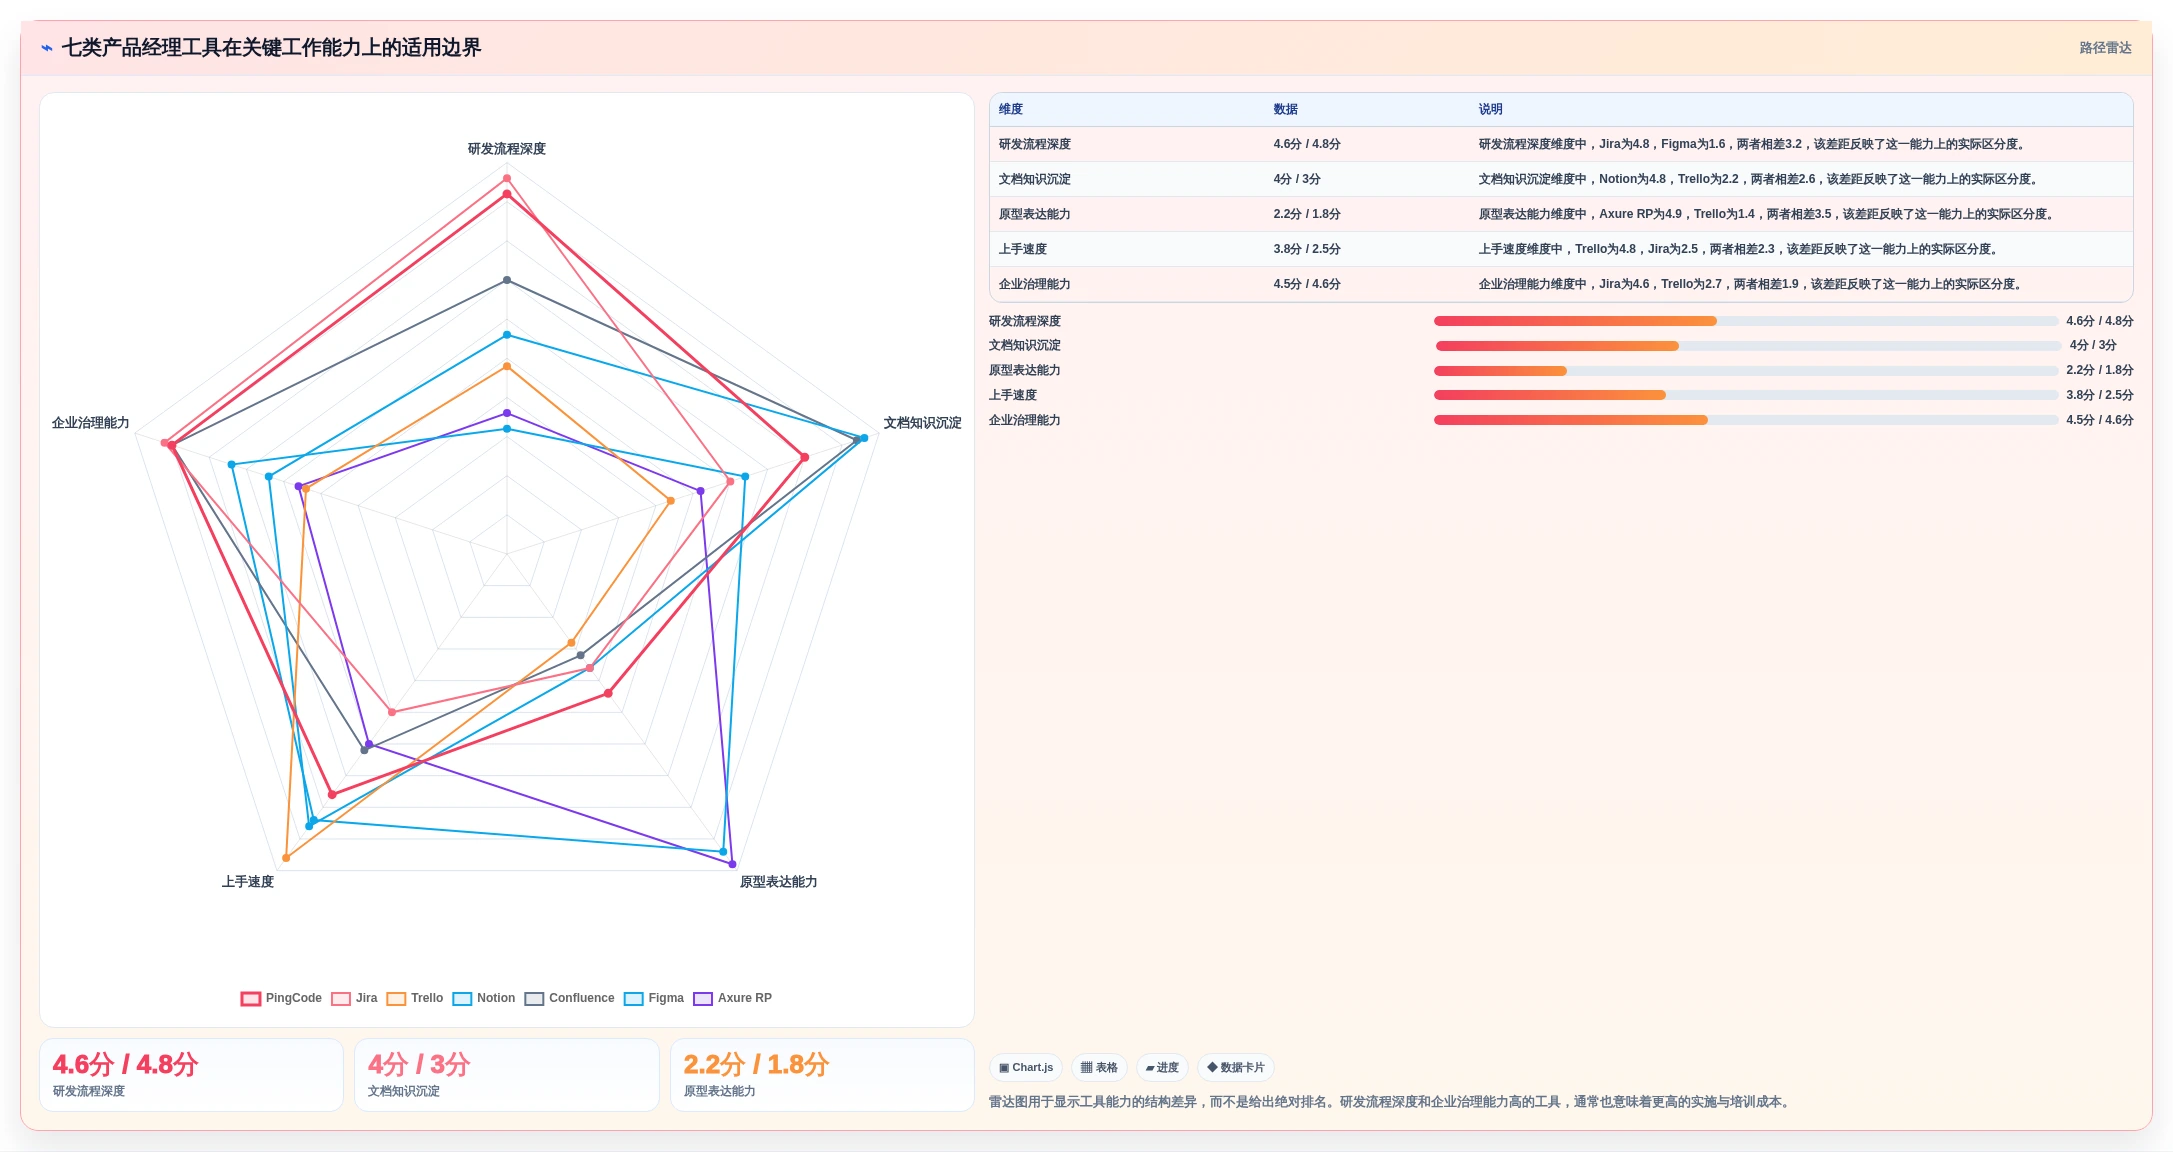Select the 数据 column header
Screen dimensions: 2173x1152
[x=1285, y=109]
